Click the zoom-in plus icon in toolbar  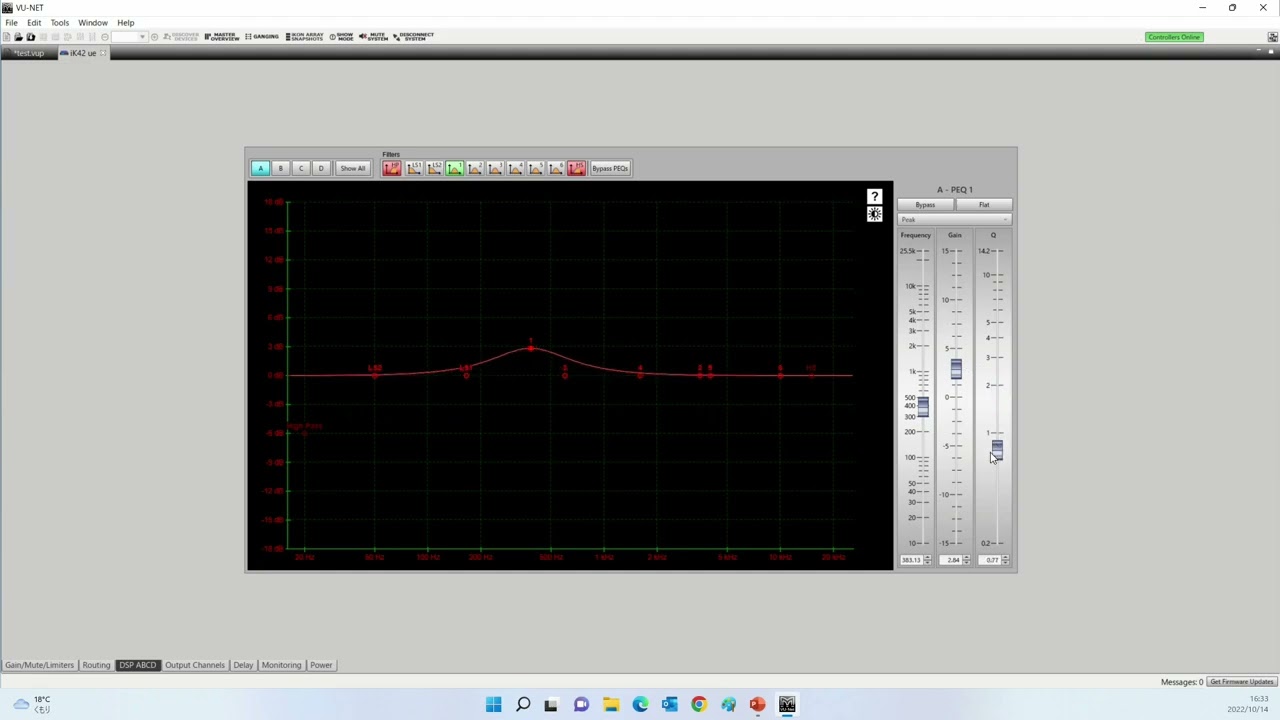point(154,37)
